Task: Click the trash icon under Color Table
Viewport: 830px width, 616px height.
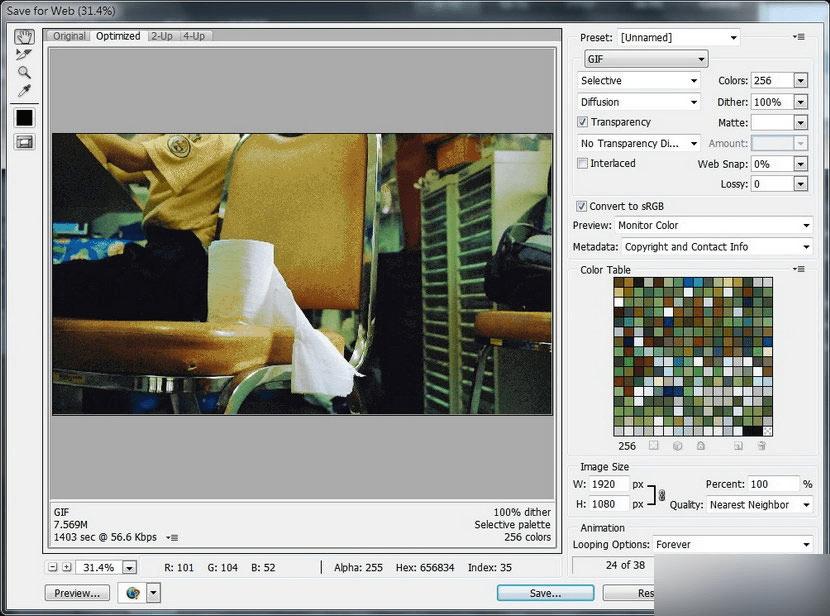Action: tap(761, 446)
